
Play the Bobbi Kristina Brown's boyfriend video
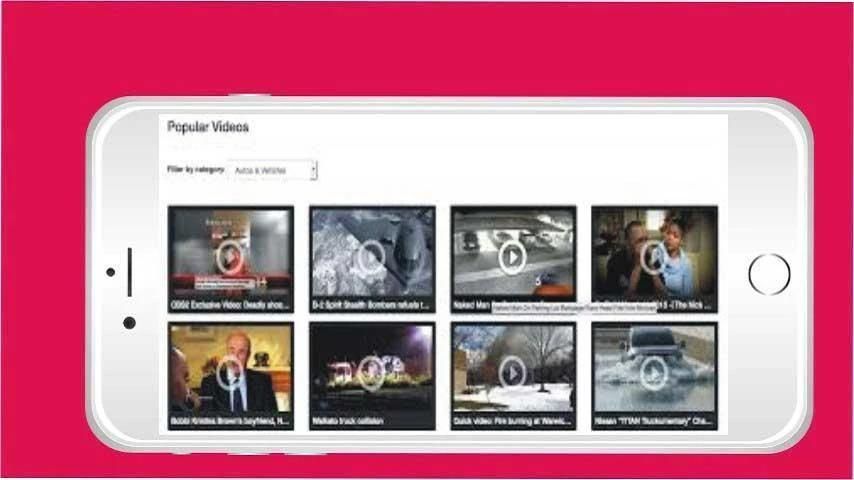[x=230, y=373]
